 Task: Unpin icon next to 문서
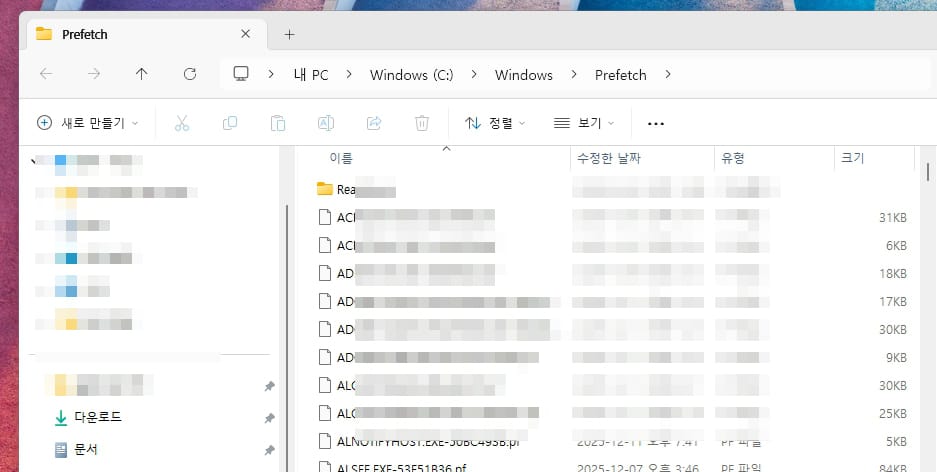(270, 450)
